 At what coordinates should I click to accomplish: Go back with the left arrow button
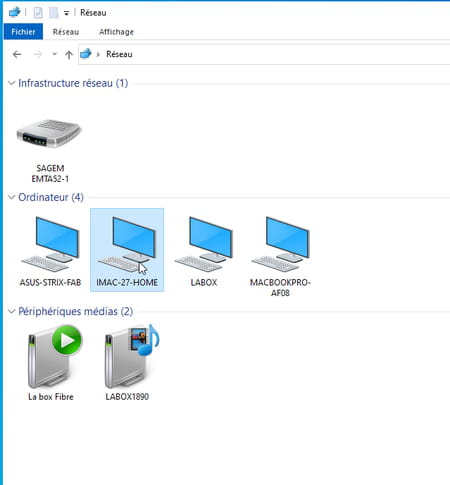[x=17, y=54]
